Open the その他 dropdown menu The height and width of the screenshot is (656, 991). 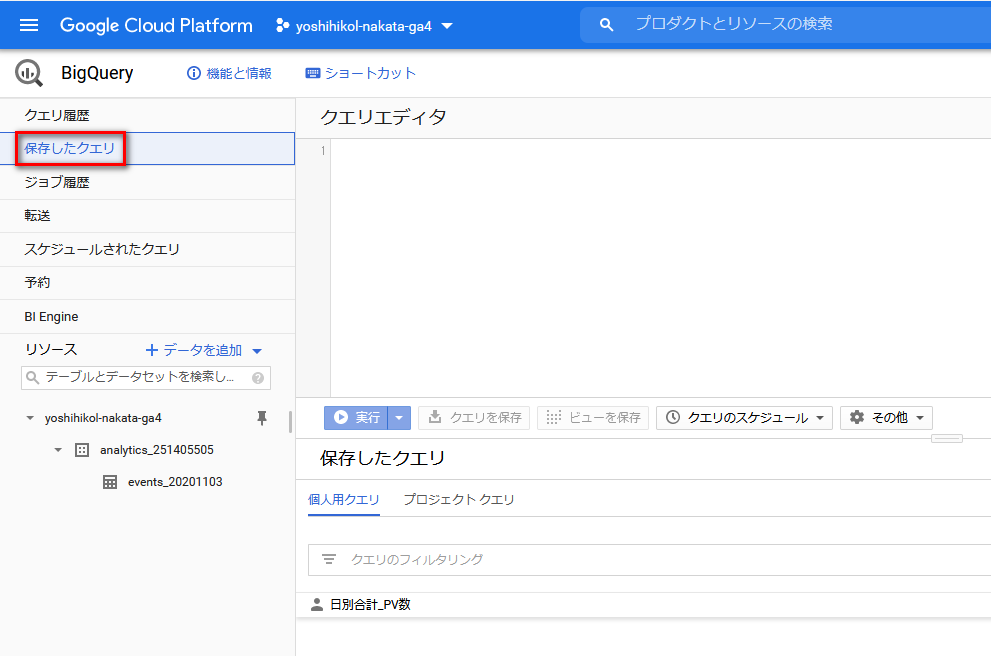click(886, 418)
